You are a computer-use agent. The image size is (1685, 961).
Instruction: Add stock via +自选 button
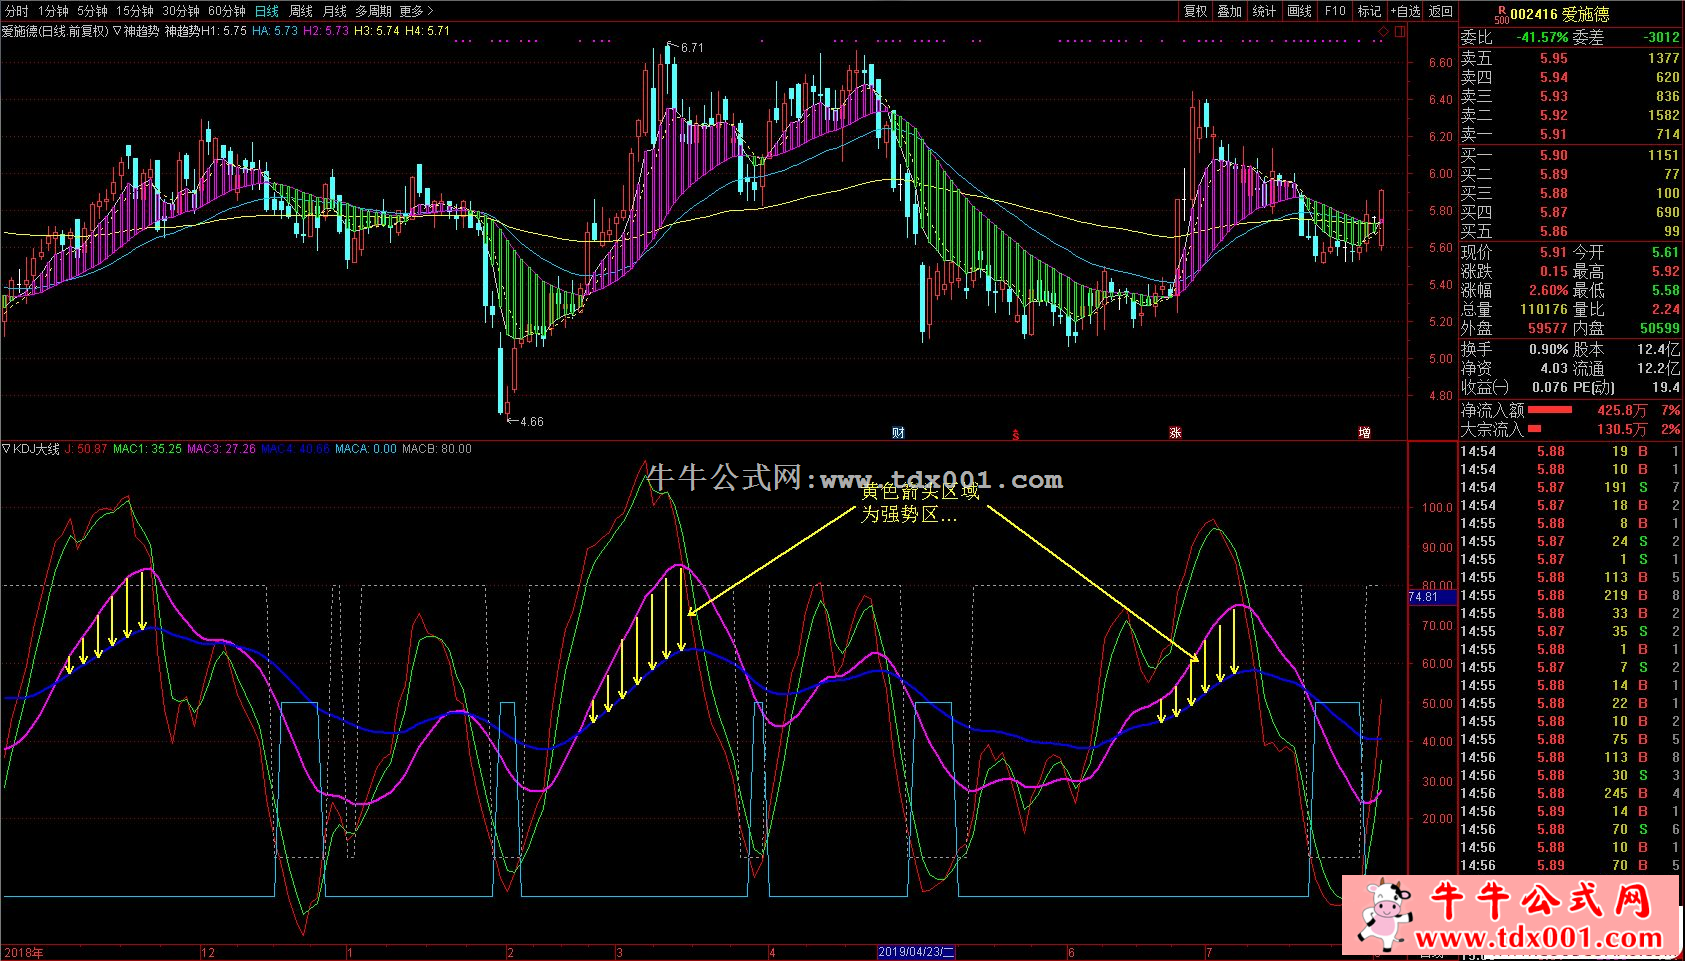point(1405,11)
